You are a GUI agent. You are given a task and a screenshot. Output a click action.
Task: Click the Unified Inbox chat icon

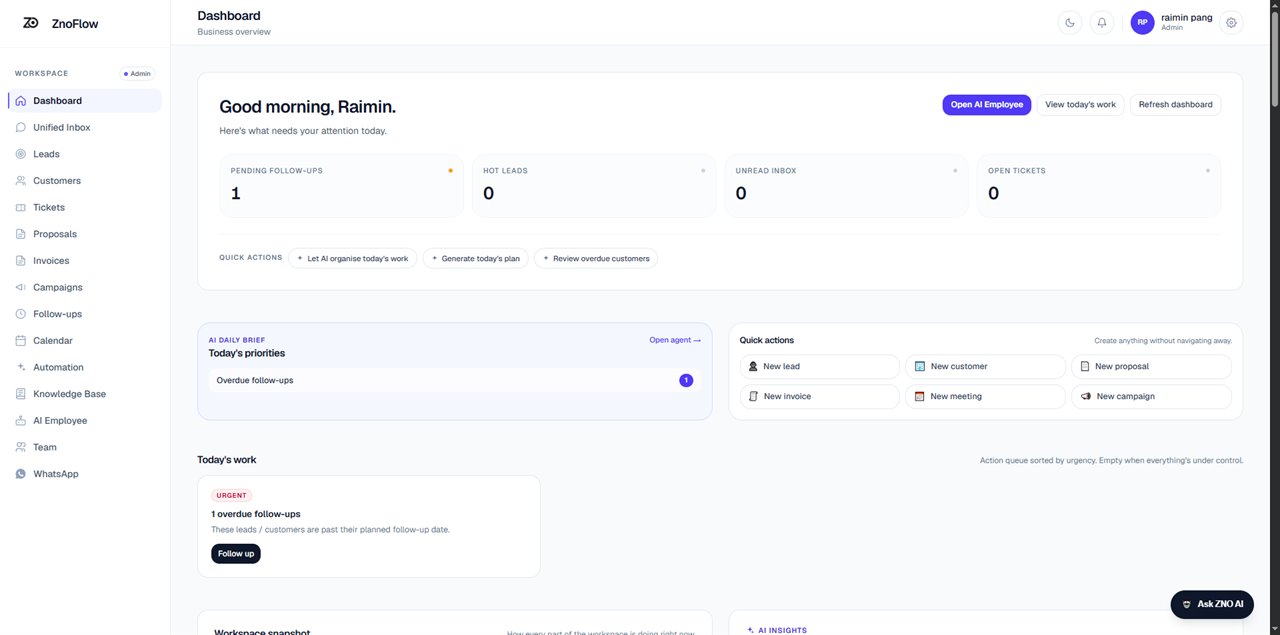tap(21, 127)
